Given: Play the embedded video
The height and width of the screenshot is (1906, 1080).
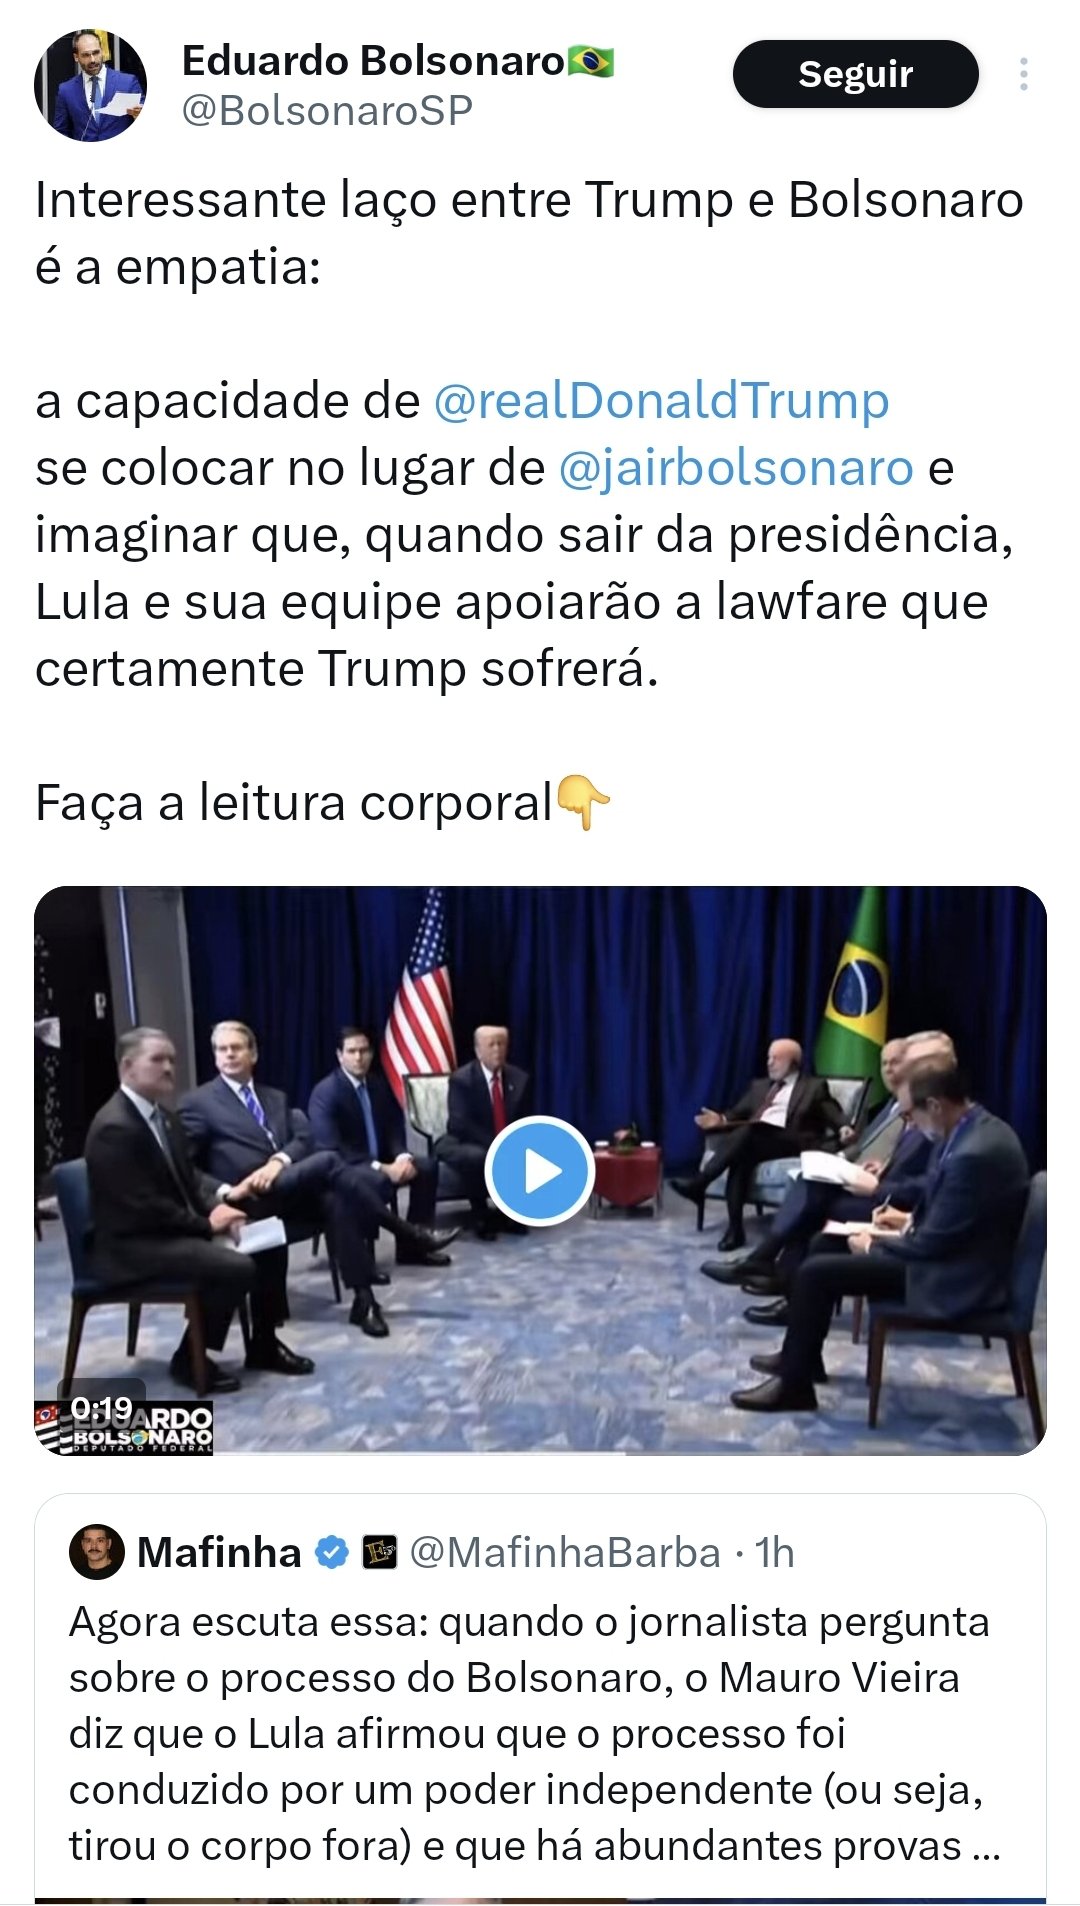Looking at the screenshot, I should (x=540, y=1170).
